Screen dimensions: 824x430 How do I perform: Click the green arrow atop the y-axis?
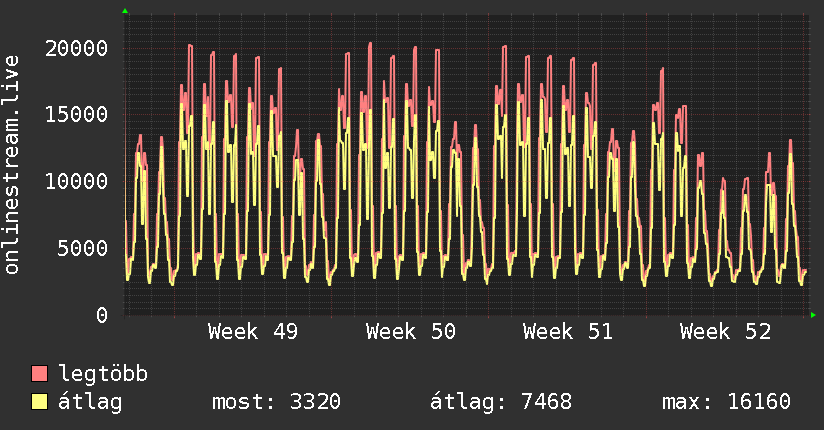point(125,11)
